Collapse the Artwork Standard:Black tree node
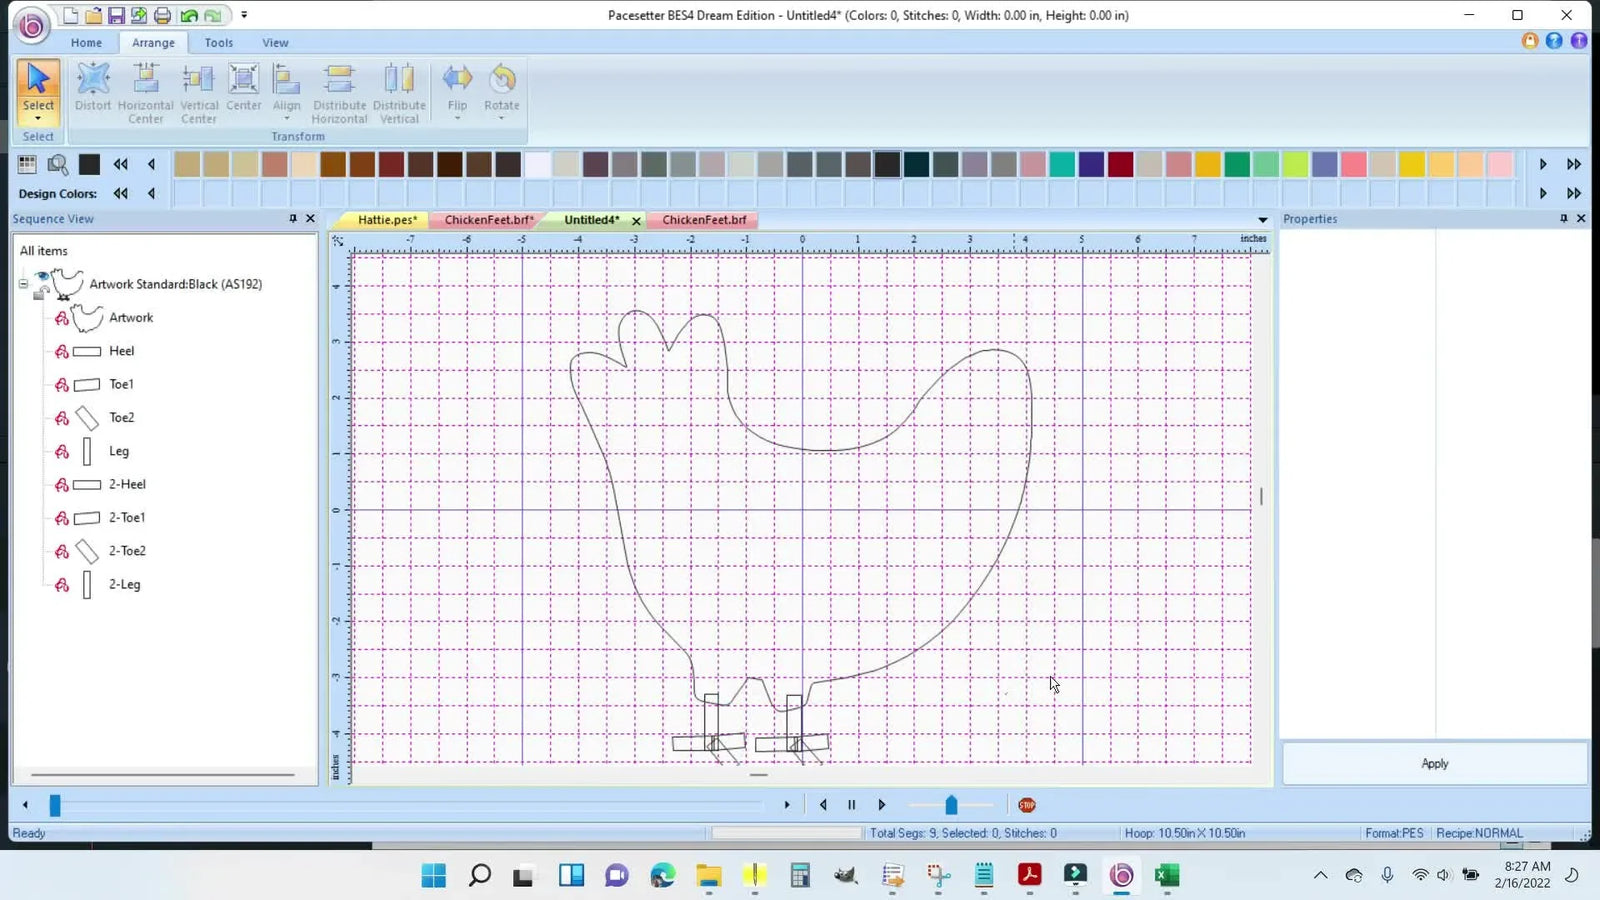 pyautogui.click(x=23, y=284)
